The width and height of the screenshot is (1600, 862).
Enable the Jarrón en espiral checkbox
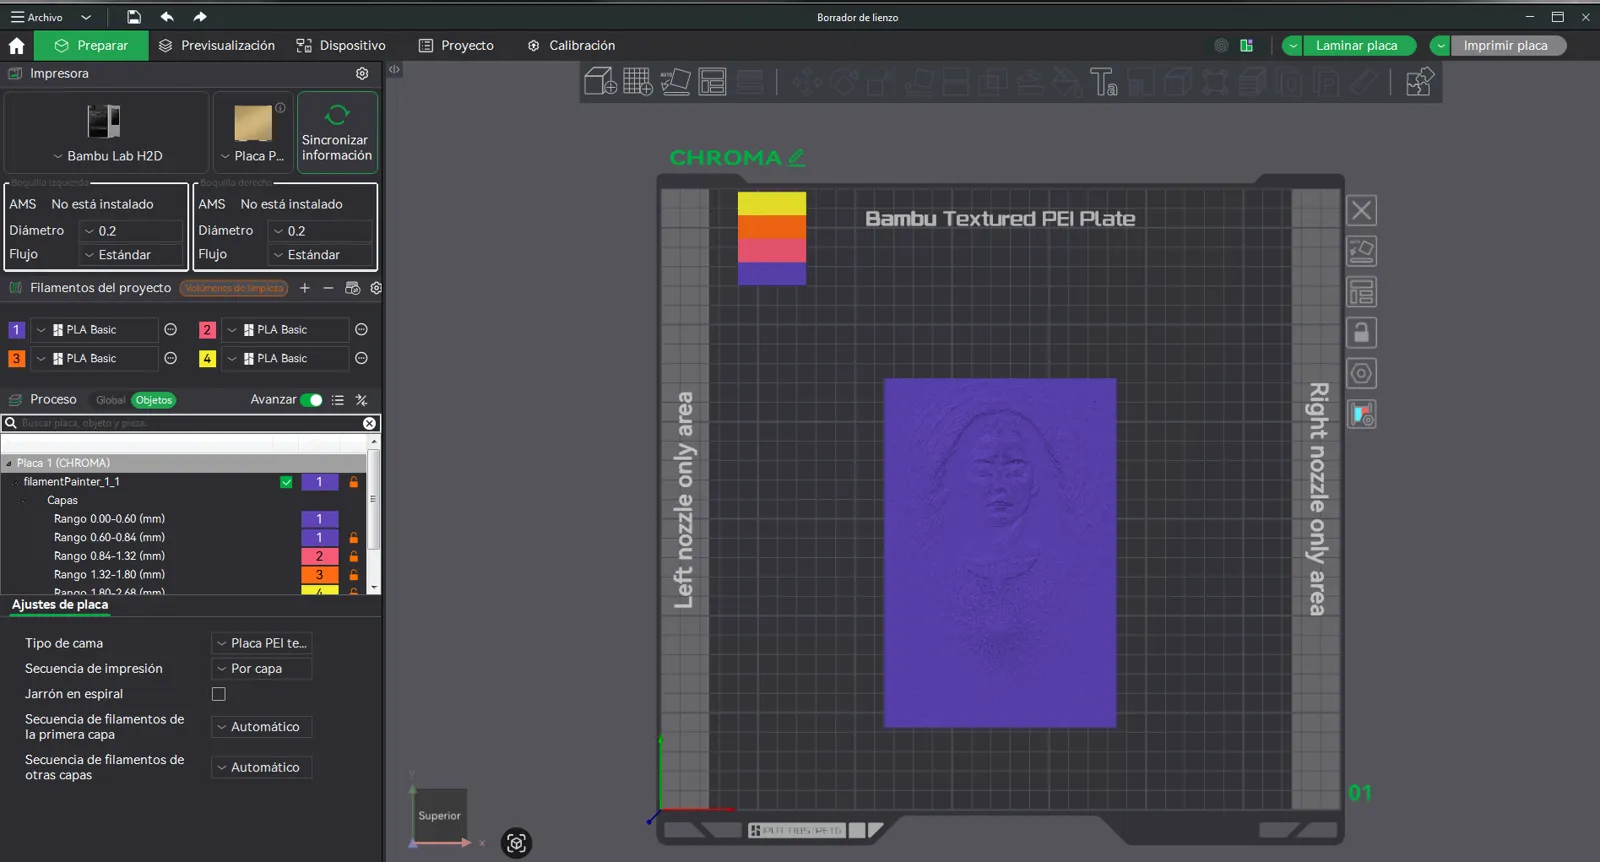pyautogui.click(x=219, y=694)
